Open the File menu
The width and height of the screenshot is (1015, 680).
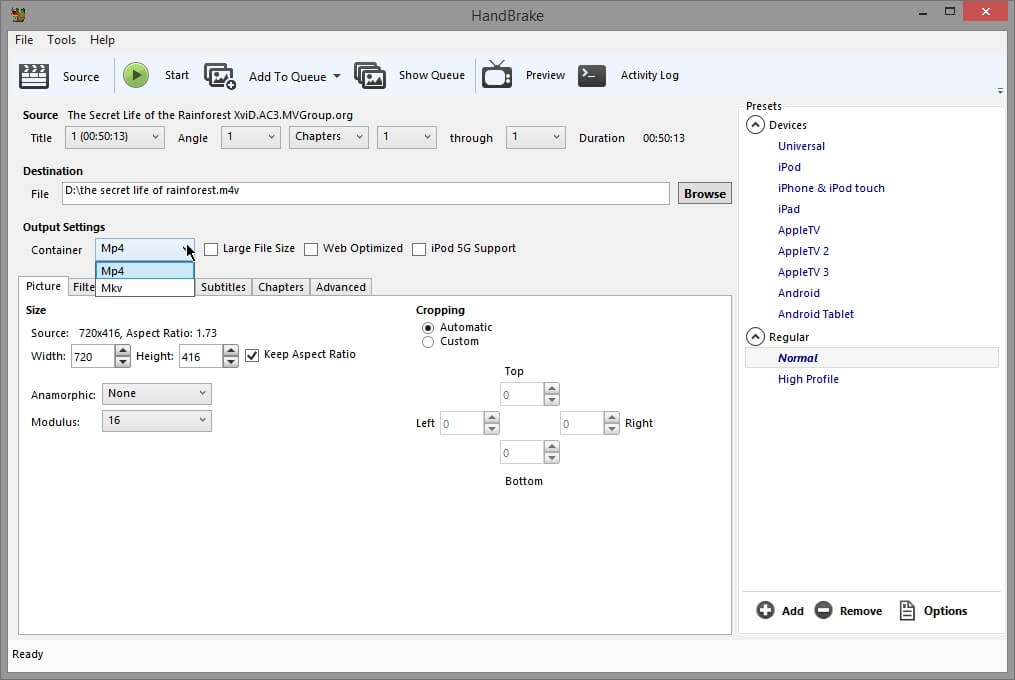tap(24, 40)
